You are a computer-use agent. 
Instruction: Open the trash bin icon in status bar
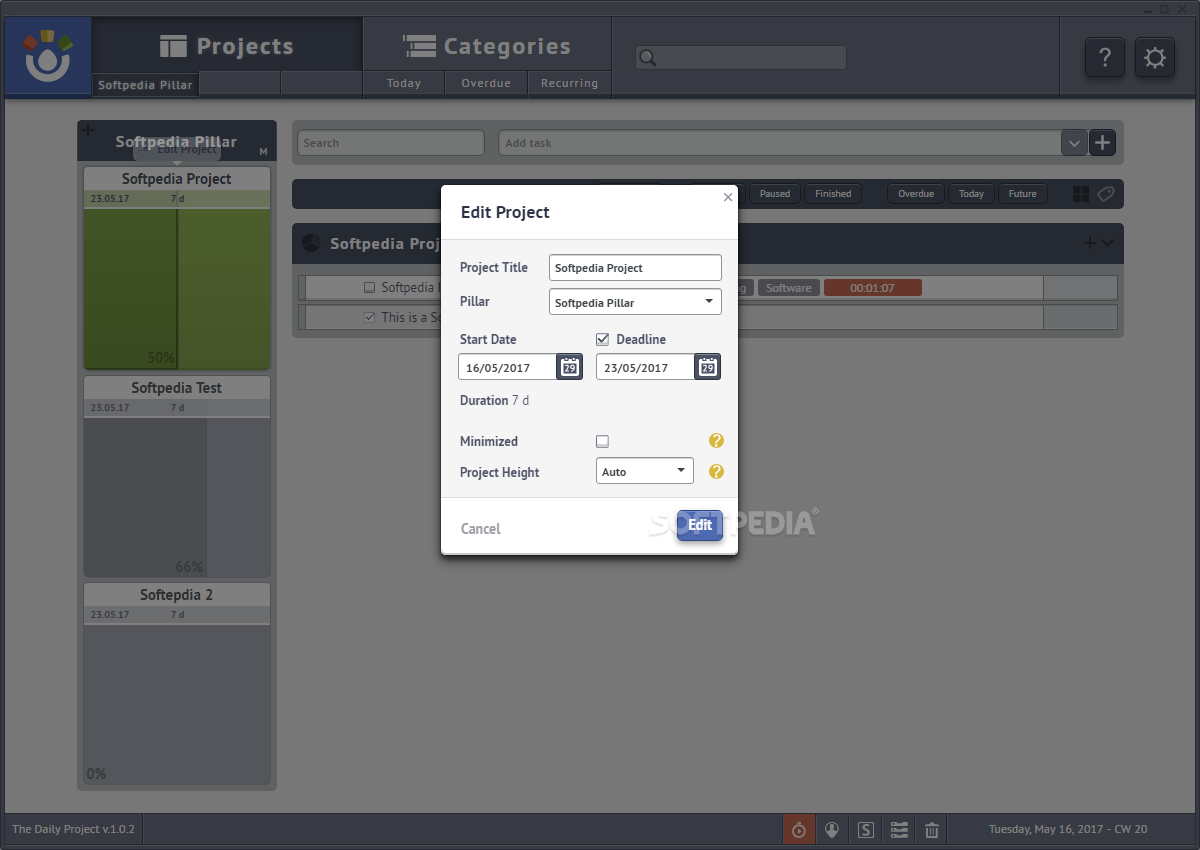(932, 829)
